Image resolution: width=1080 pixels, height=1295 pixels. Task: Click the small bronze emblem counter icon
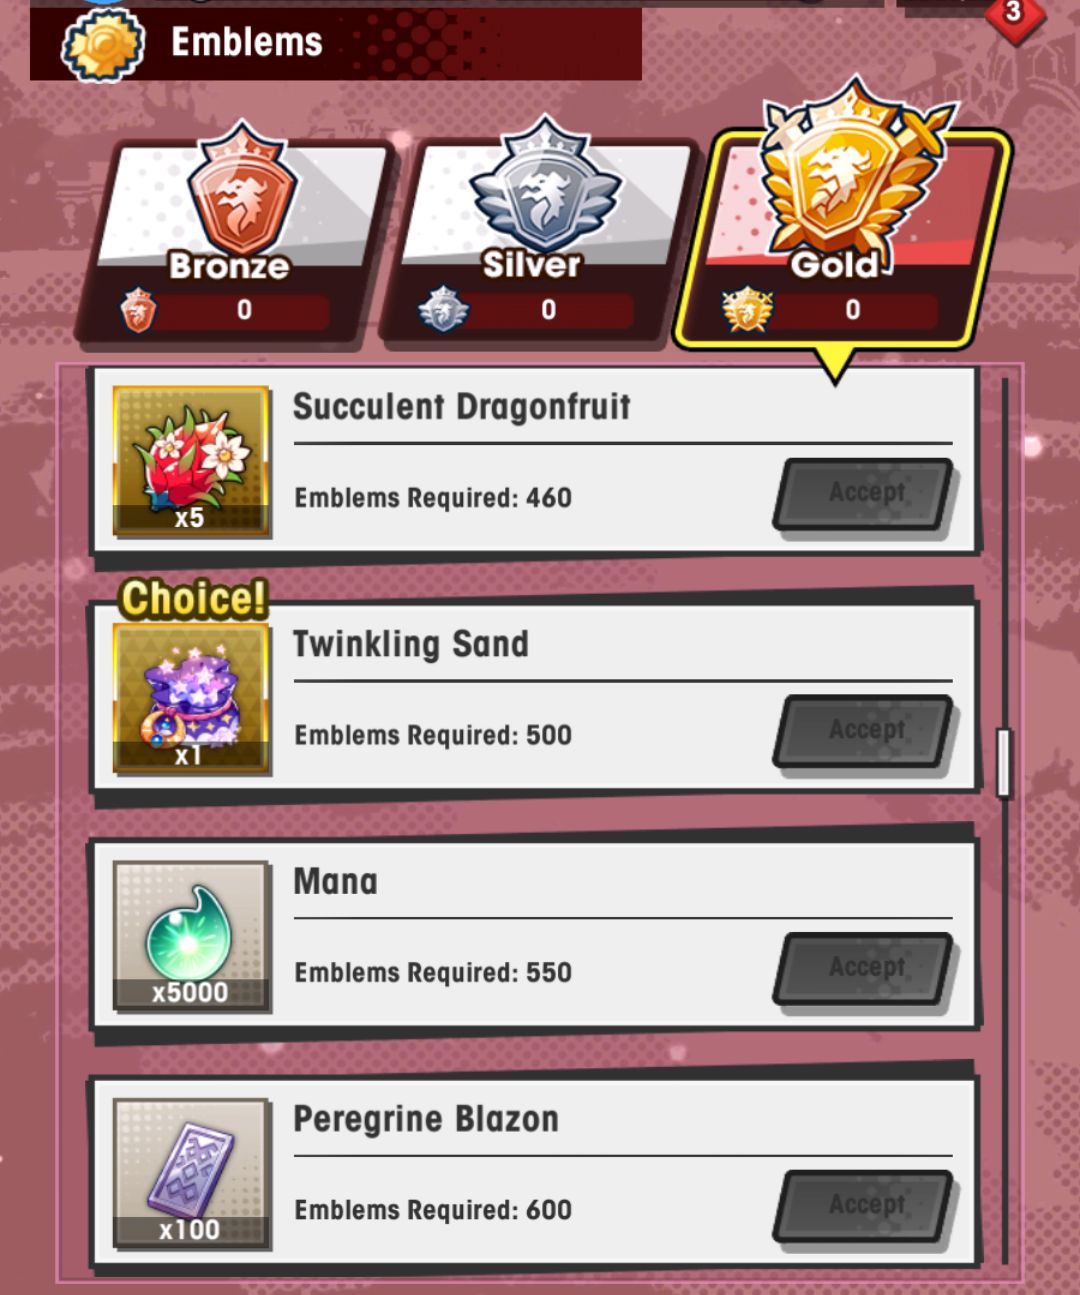(138, 310)
